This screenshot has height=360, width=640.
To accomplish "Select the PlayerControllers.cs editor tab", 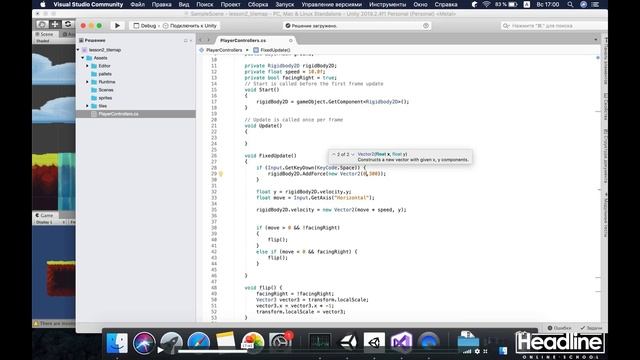I will 243,40.
